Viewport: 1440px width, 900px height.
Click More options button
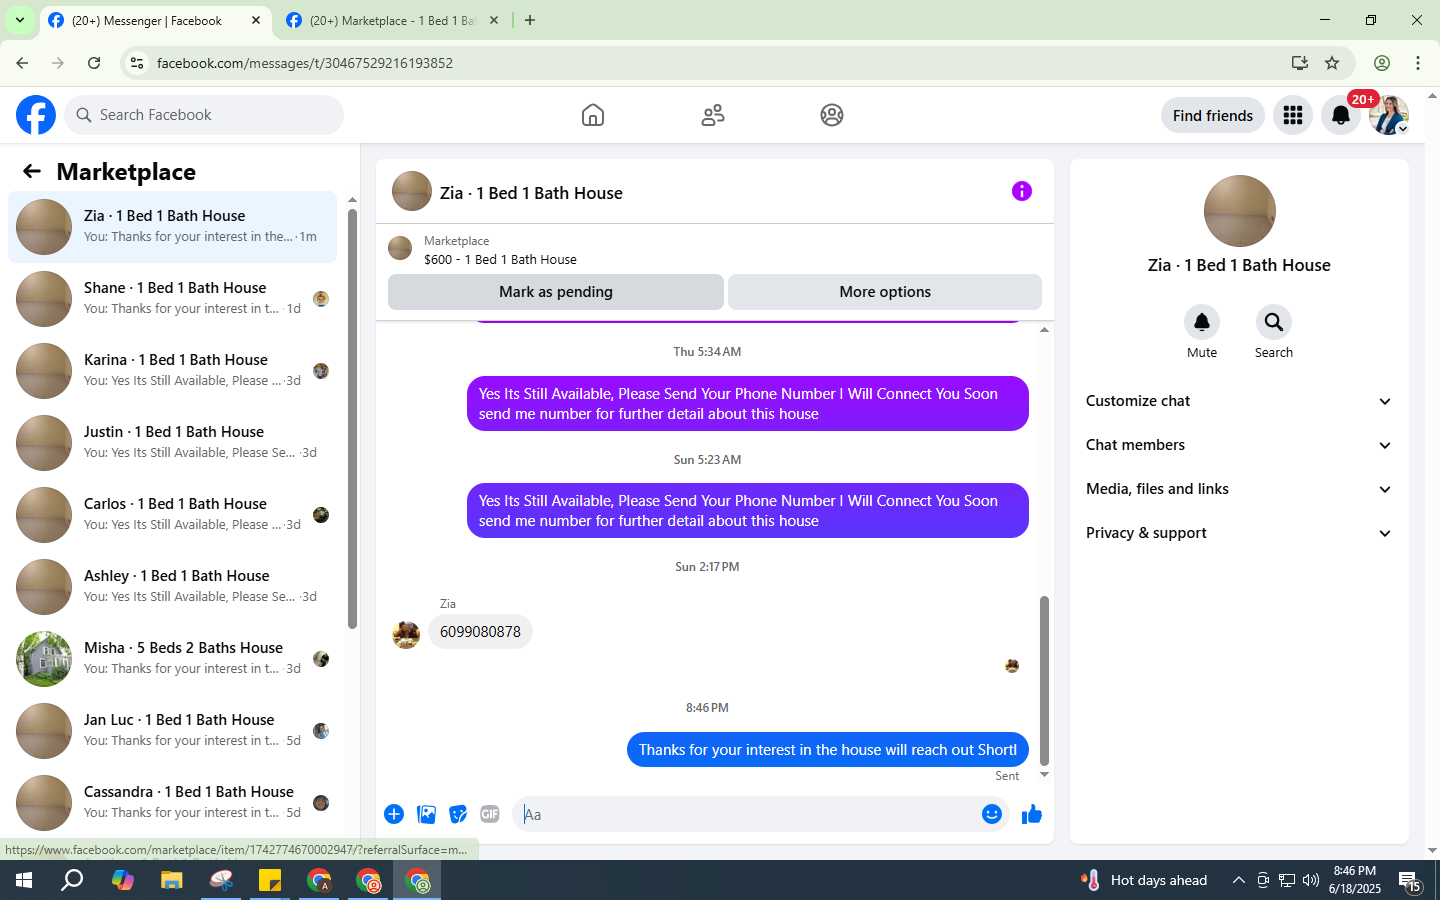tap(885, 292)
